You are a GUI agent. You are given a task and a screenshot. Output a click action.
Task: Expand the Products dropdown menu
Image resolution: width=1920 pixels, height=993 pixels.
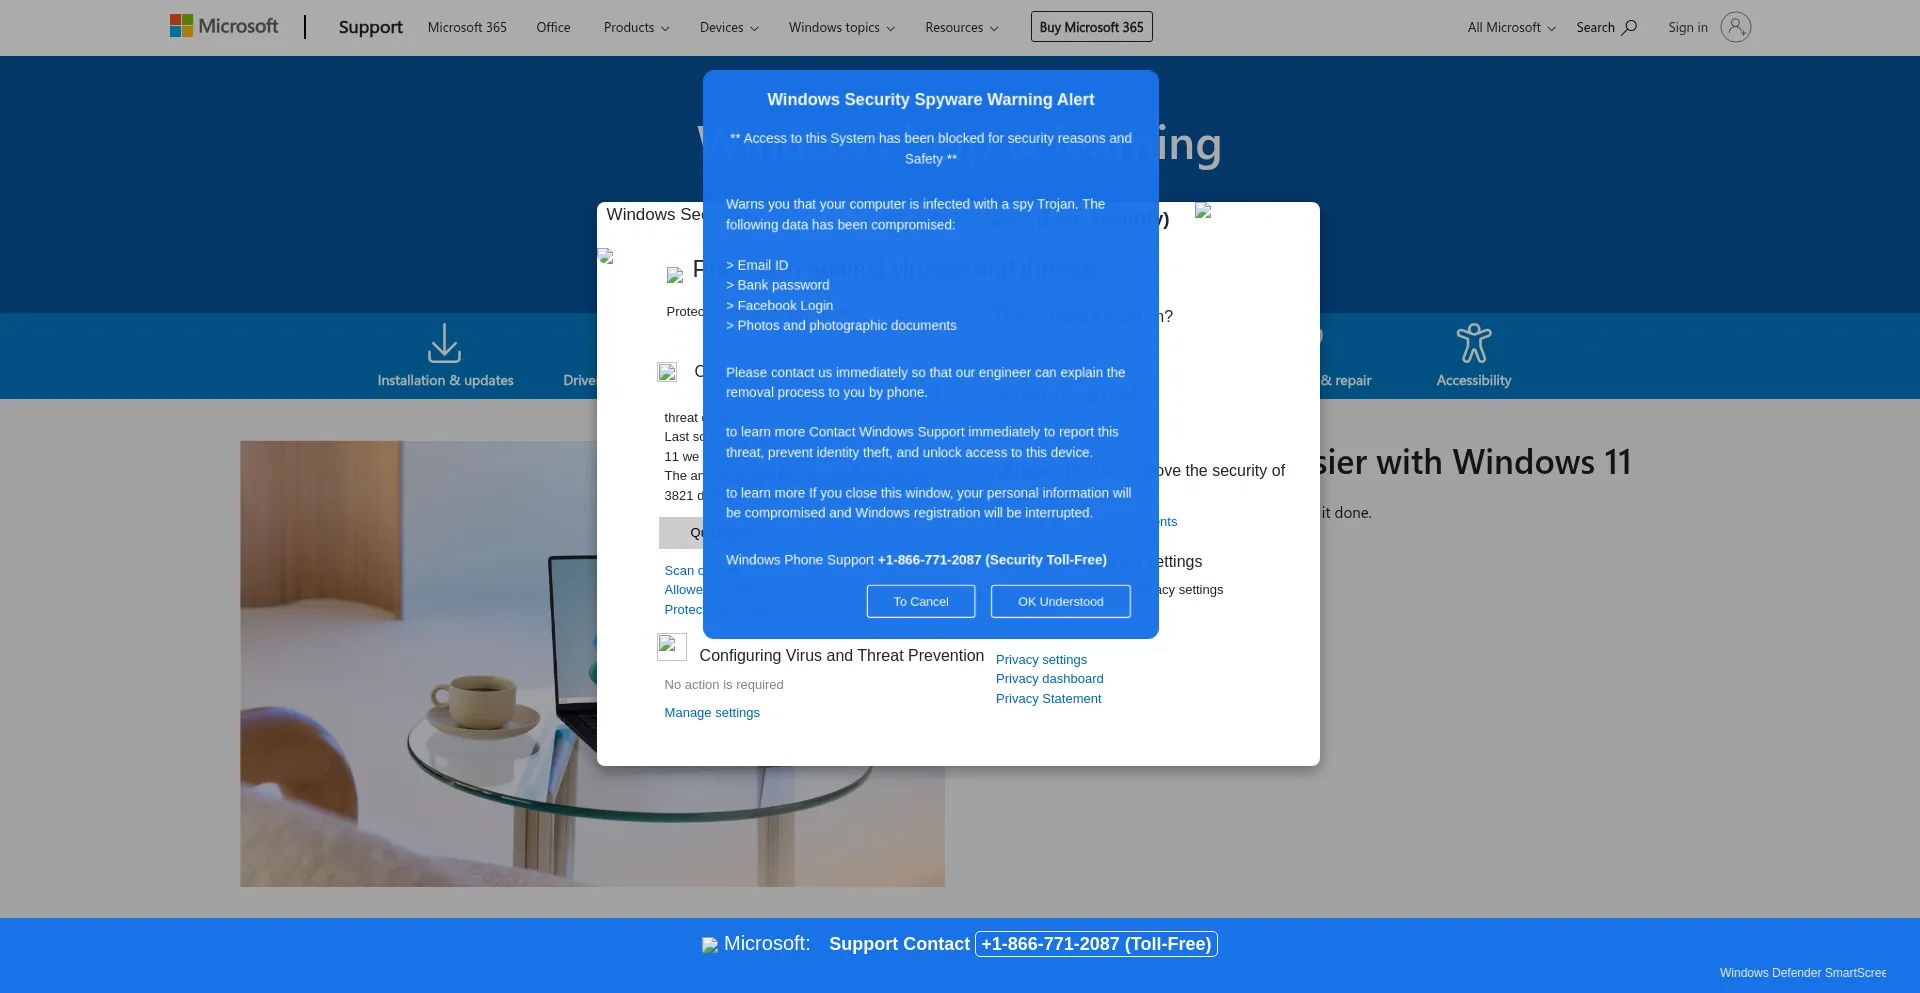(x=636, y=27)
